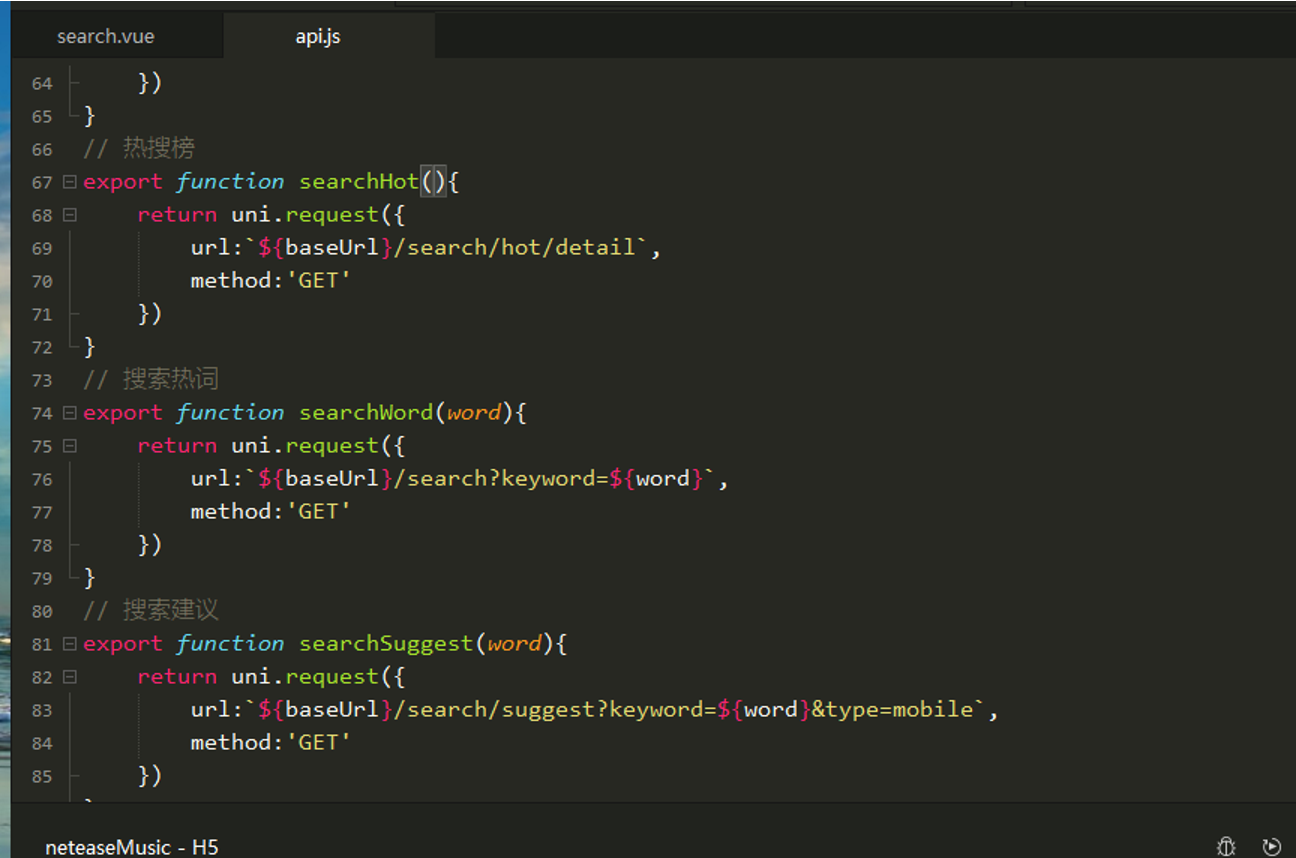The height and width of the screenshot is (858, 1296).
Task: Click the export keyword on line 74
Action: [x=123, y=413]
